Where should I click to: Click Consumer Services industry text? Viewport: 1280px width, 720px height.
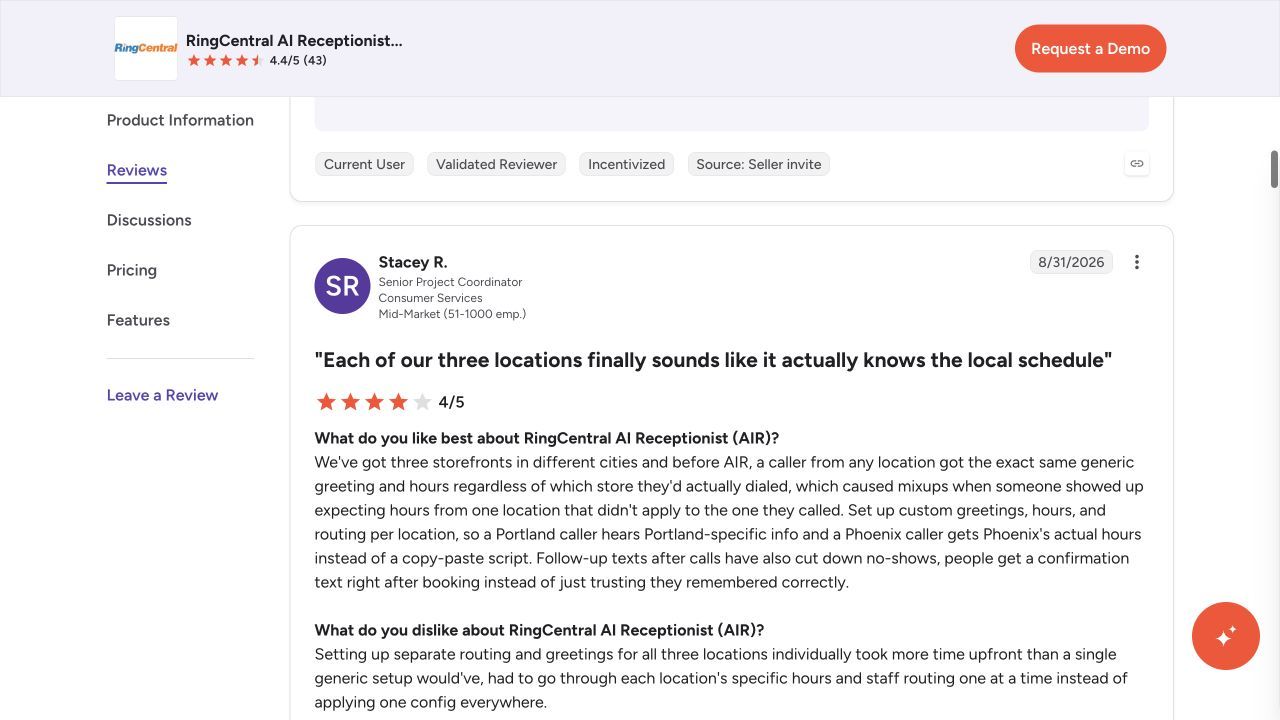[430, 298]
